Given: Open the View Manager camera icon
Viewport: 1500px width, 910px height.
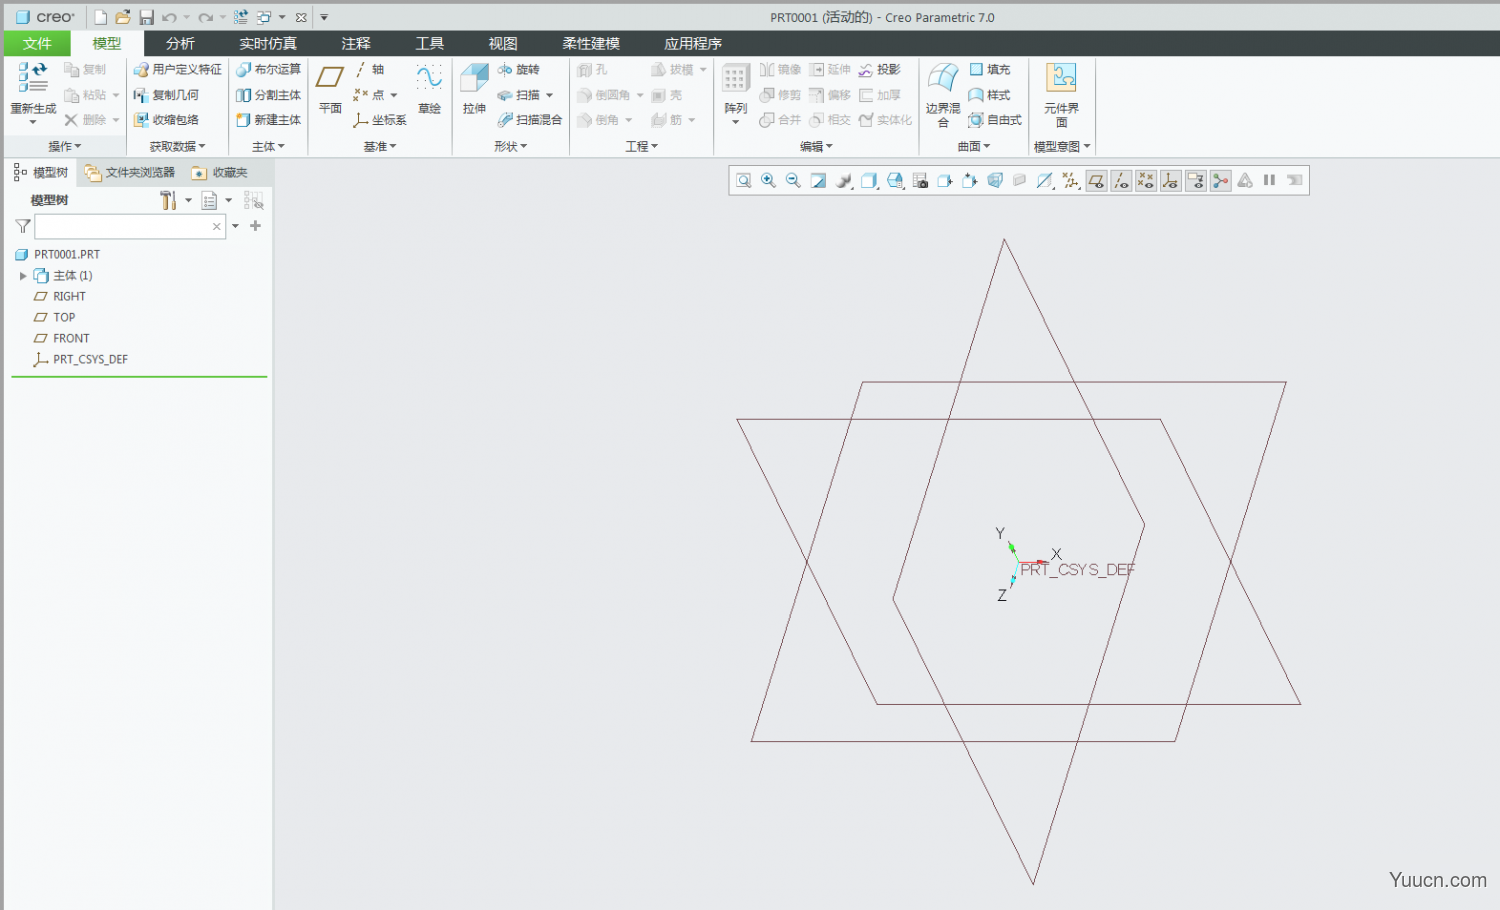Looking at the screenshot, I should click(x=920, y=181).
